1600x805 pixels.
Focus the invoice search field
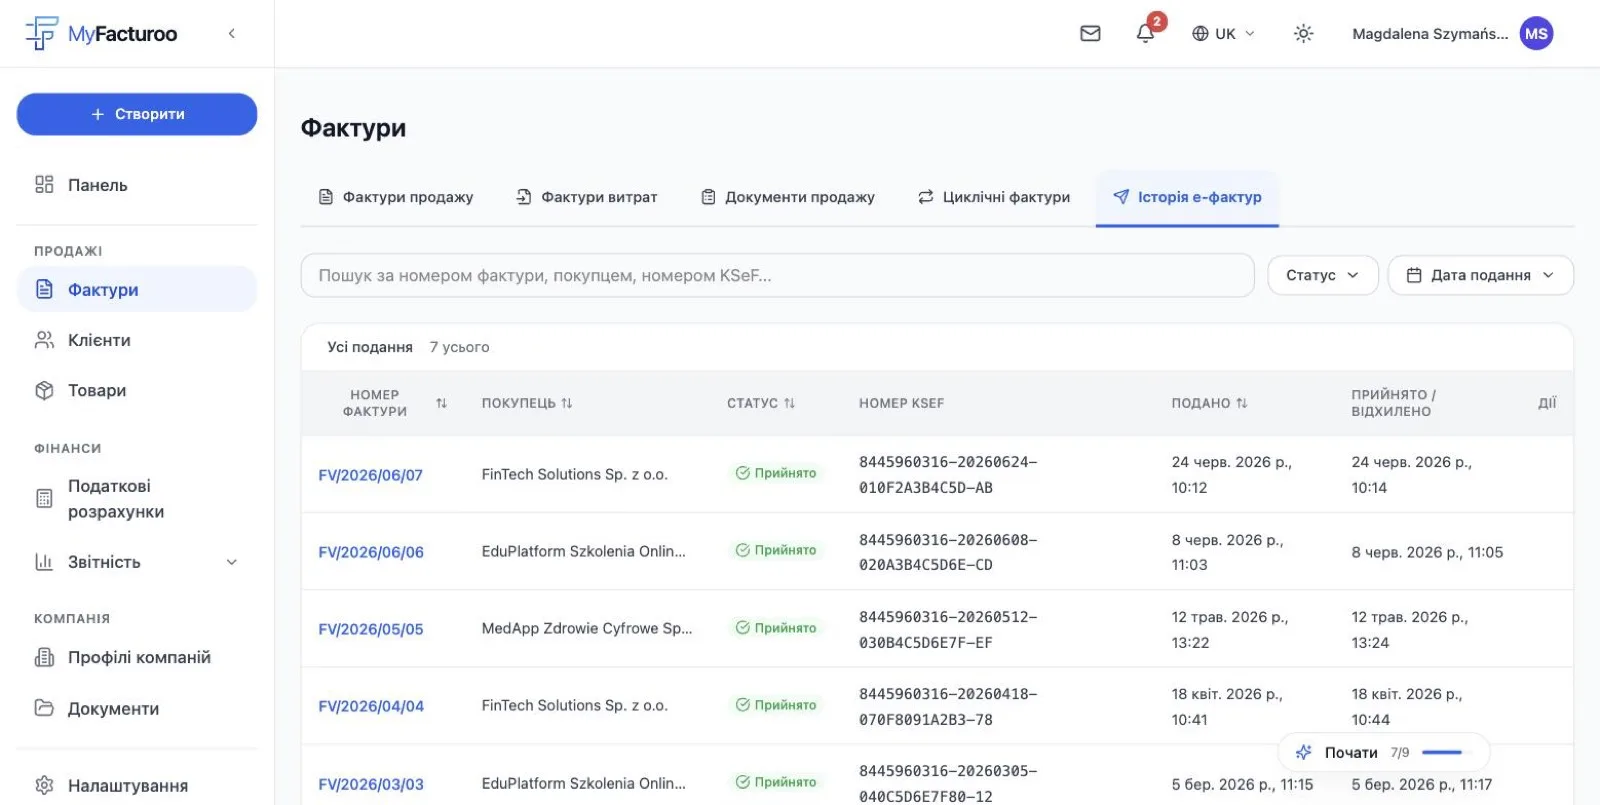(777, 275)
